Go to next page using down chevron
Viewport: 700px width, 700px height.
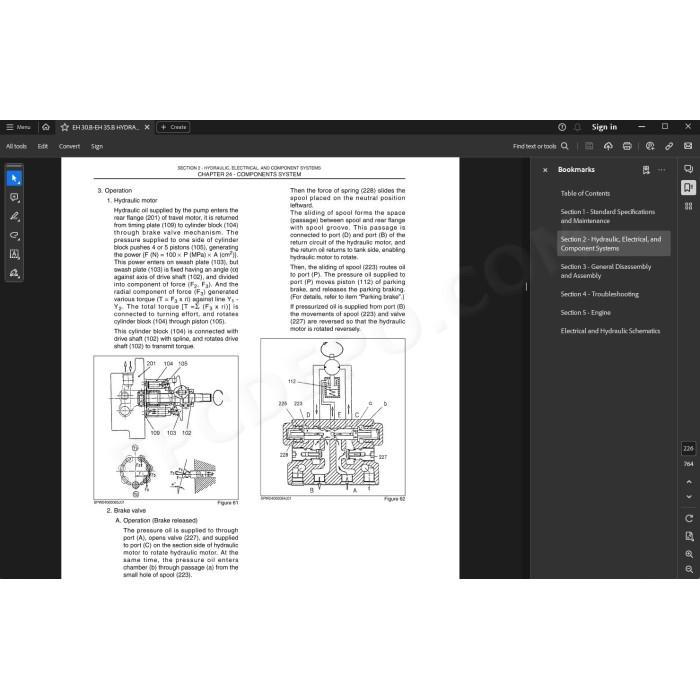tap(689, 496)
